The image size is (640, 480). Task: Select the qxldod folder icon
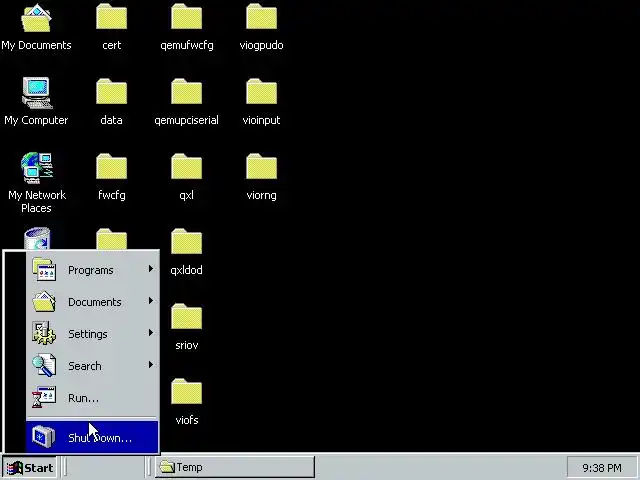[x=187, y=242]
